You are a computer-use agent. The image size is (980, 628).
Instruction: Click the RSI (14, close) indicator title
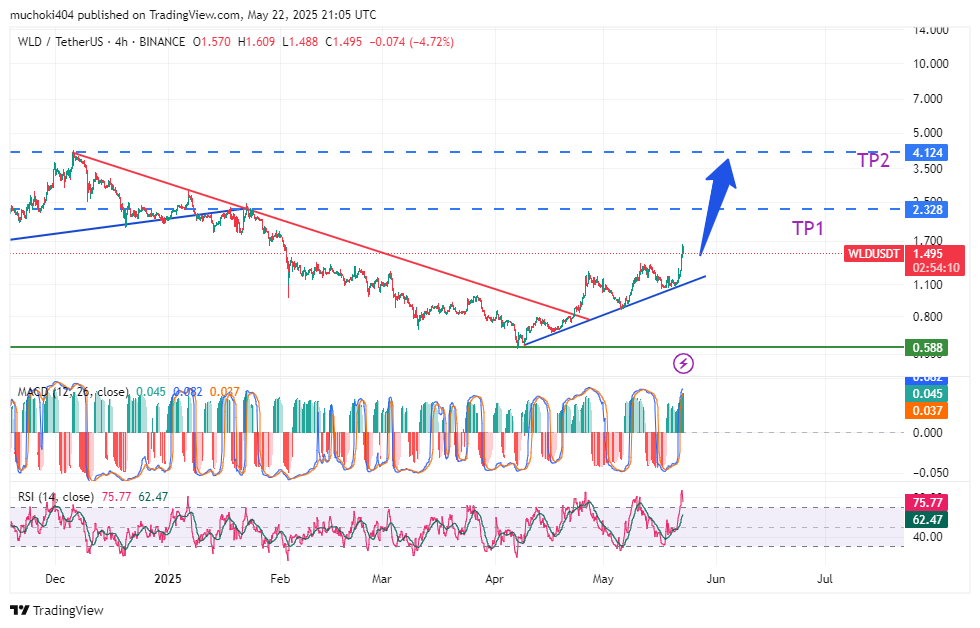56,497
